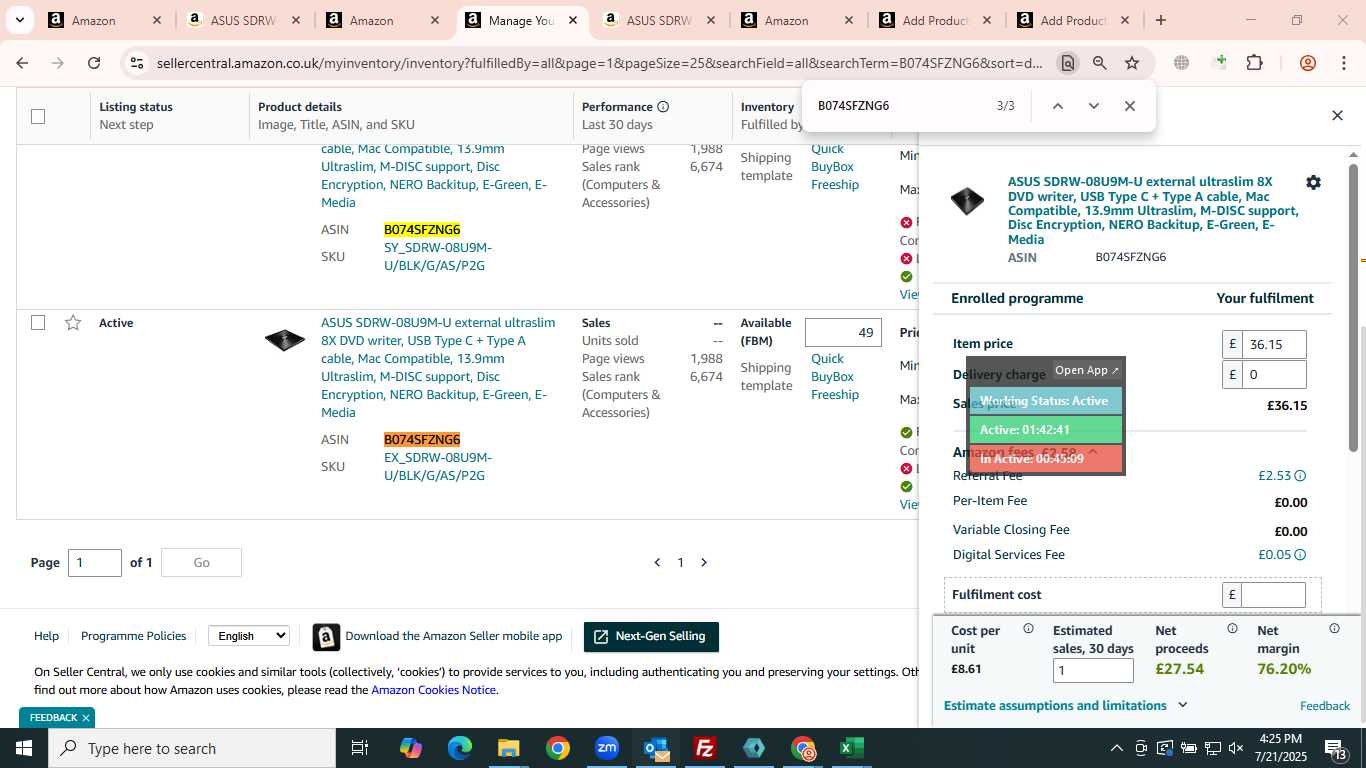Open the Help link in footer
Viewport: 1366px width, 768px height.
tap(46, 636)
